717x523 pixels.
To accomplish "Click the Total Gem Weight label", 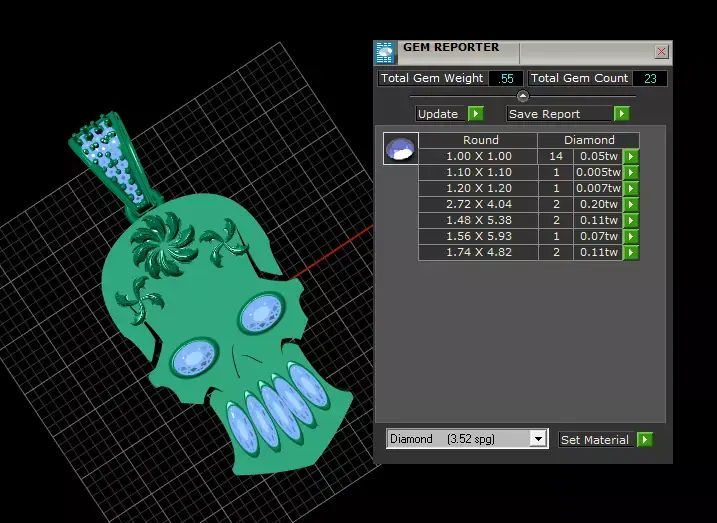I will pyautogui.click(x=432, y=78).
